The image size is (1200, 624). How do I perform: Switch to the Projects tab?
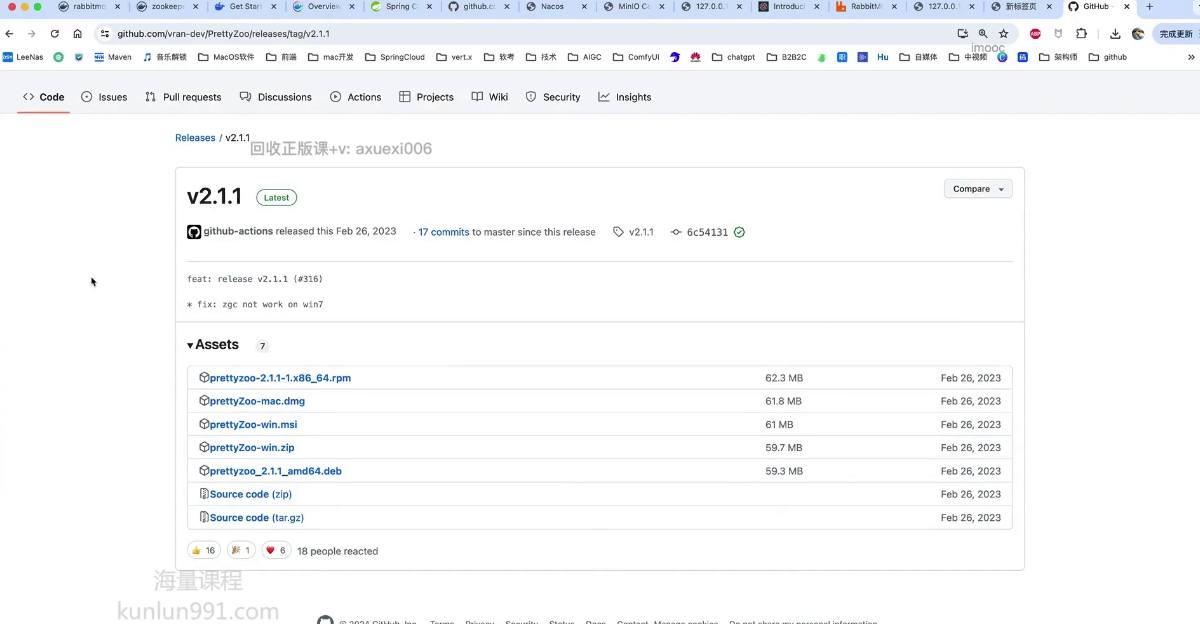tap(426, 97)
